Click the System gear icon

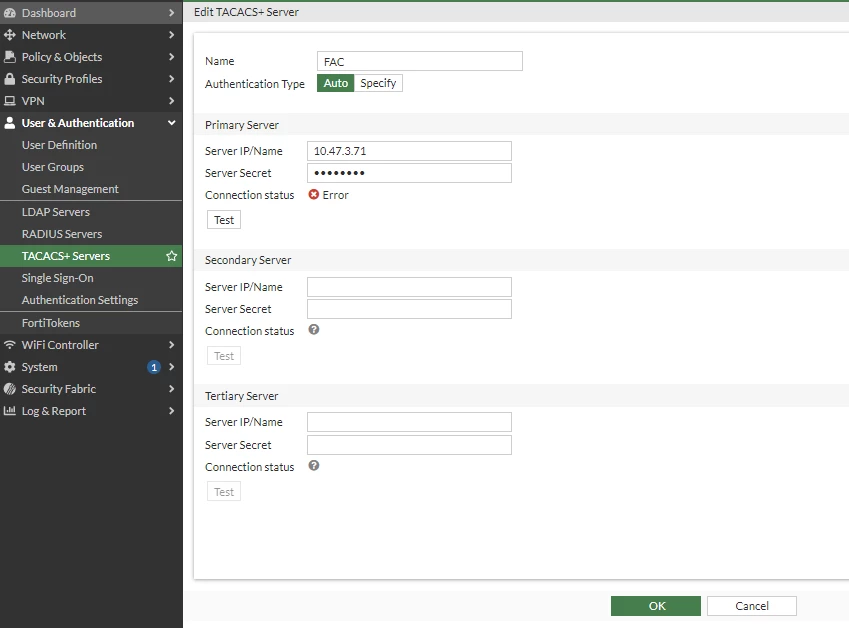[10, 367]
